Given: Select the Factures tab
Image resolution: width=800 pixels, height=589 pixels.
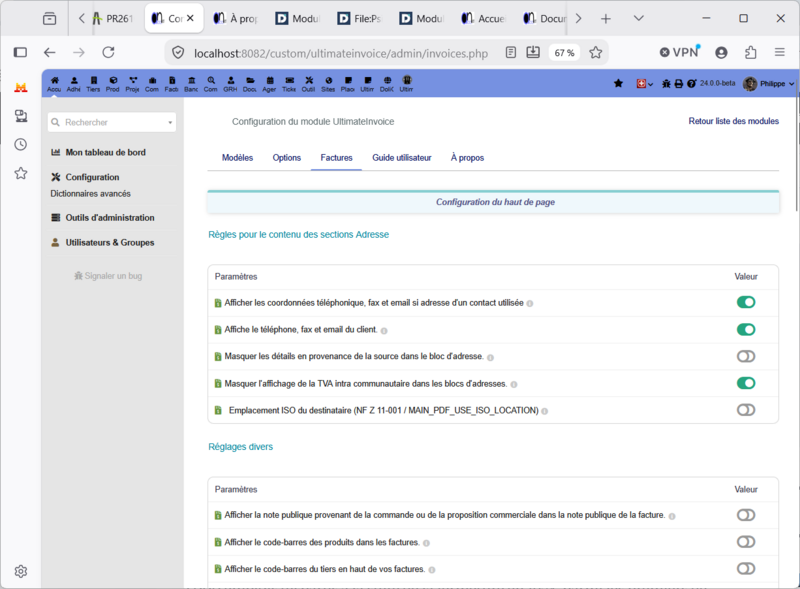Looking at the screenshot, I should click(336, 158).
